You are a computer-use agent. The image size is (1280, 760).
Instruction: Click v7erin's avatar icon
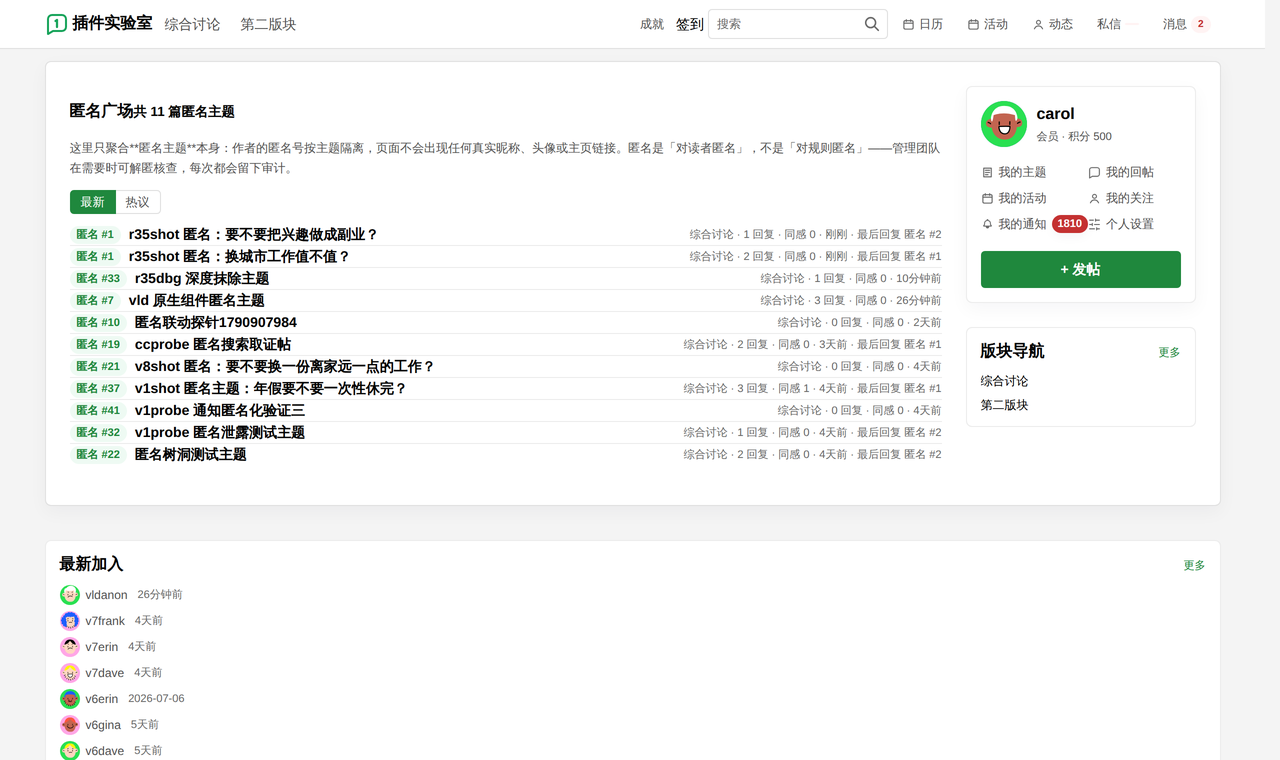[x=70, y=647]
